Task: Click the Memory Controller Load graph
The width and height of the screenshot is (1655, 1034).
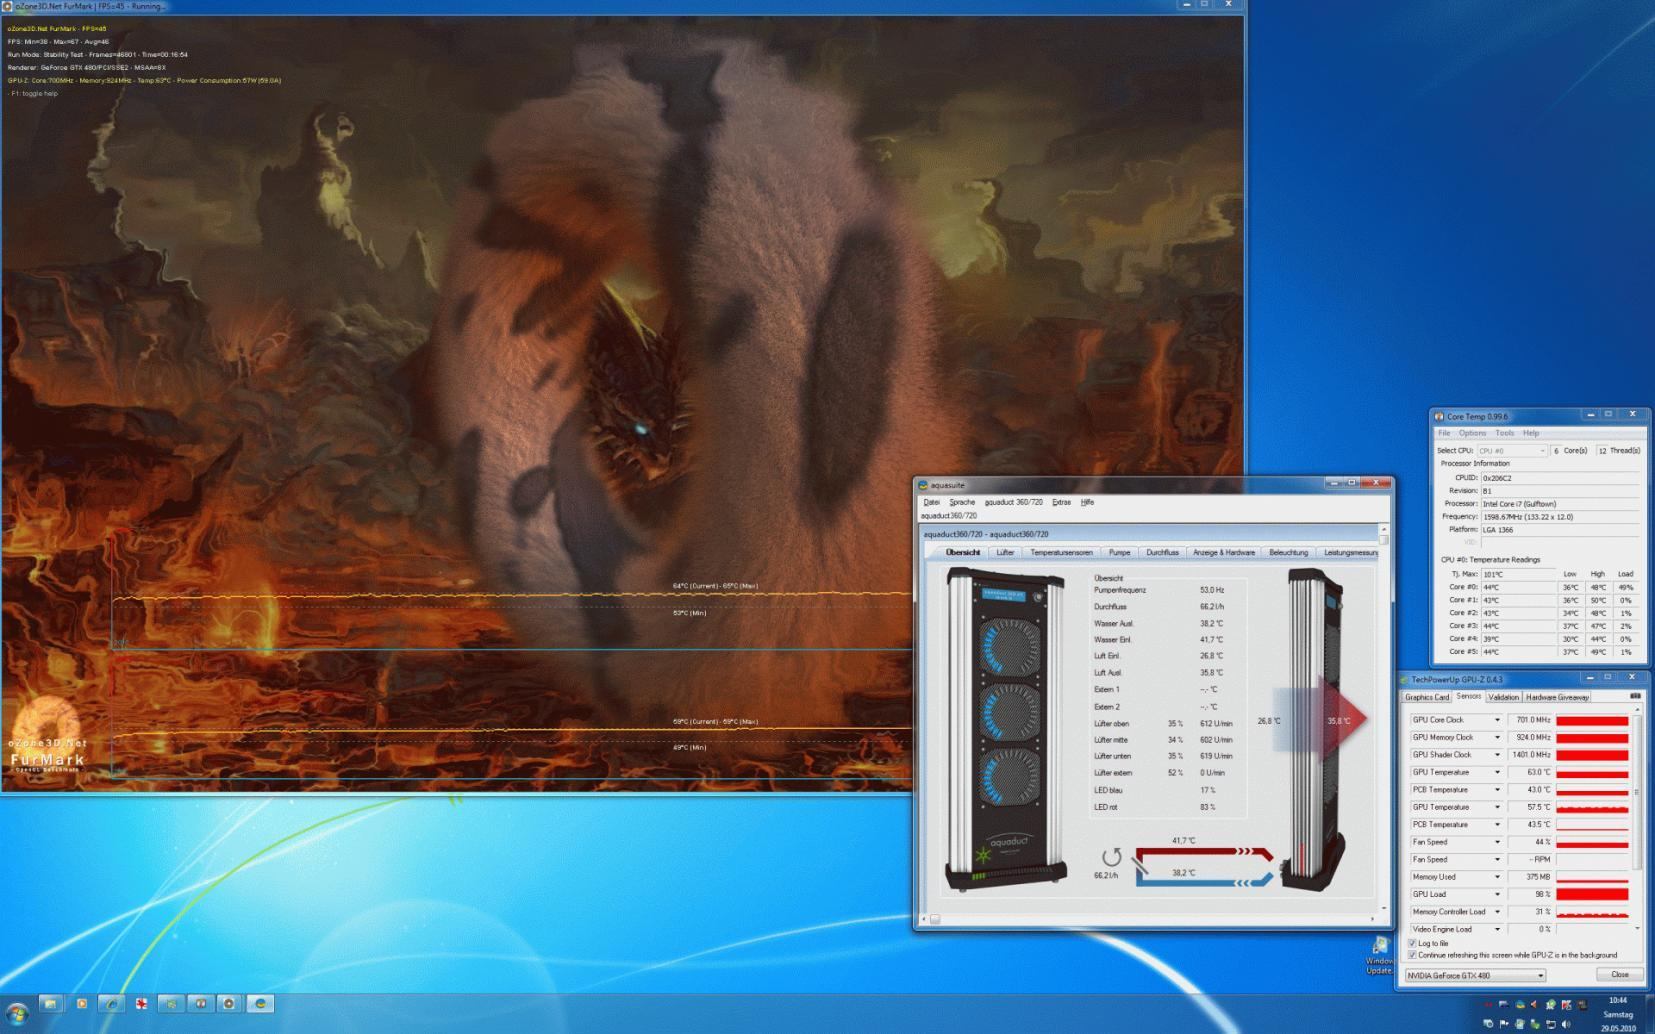Action: pyautogui.click(x=1592, y=912)
